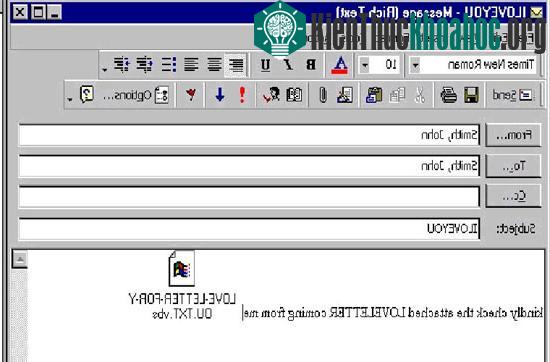
Task: Print the message using the printer icon
Action: [x=449, y=95]
